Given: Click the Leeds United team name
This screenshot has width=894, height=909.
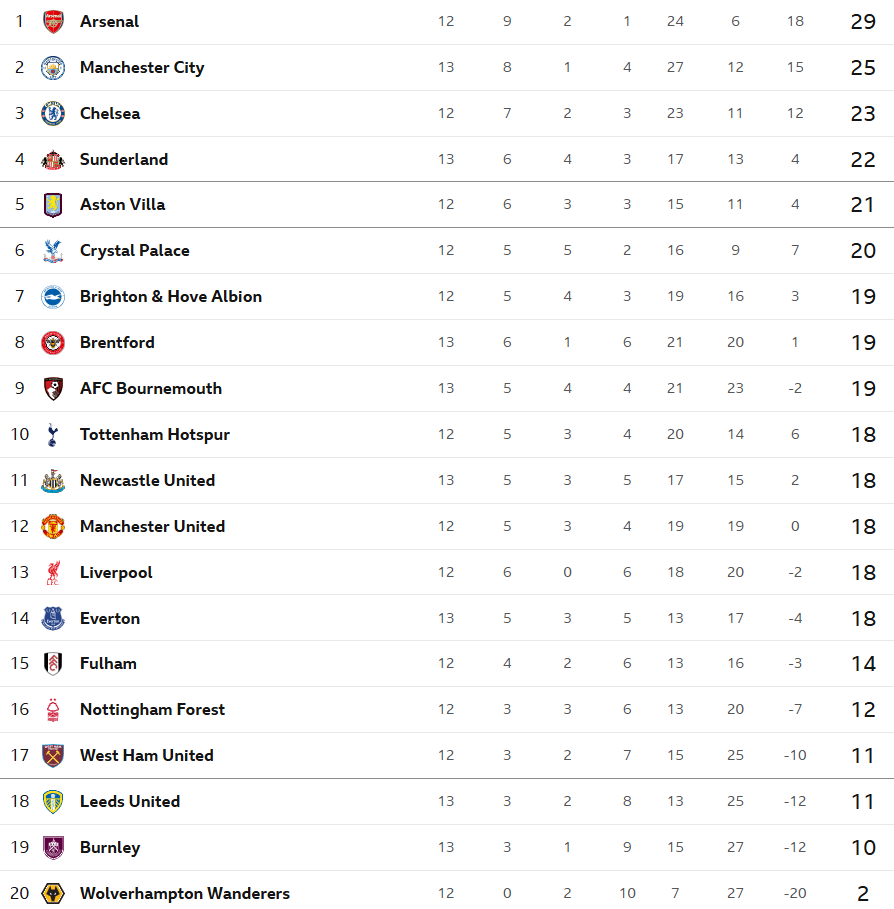Looking at the screenshot, I should tap(130, 801).
